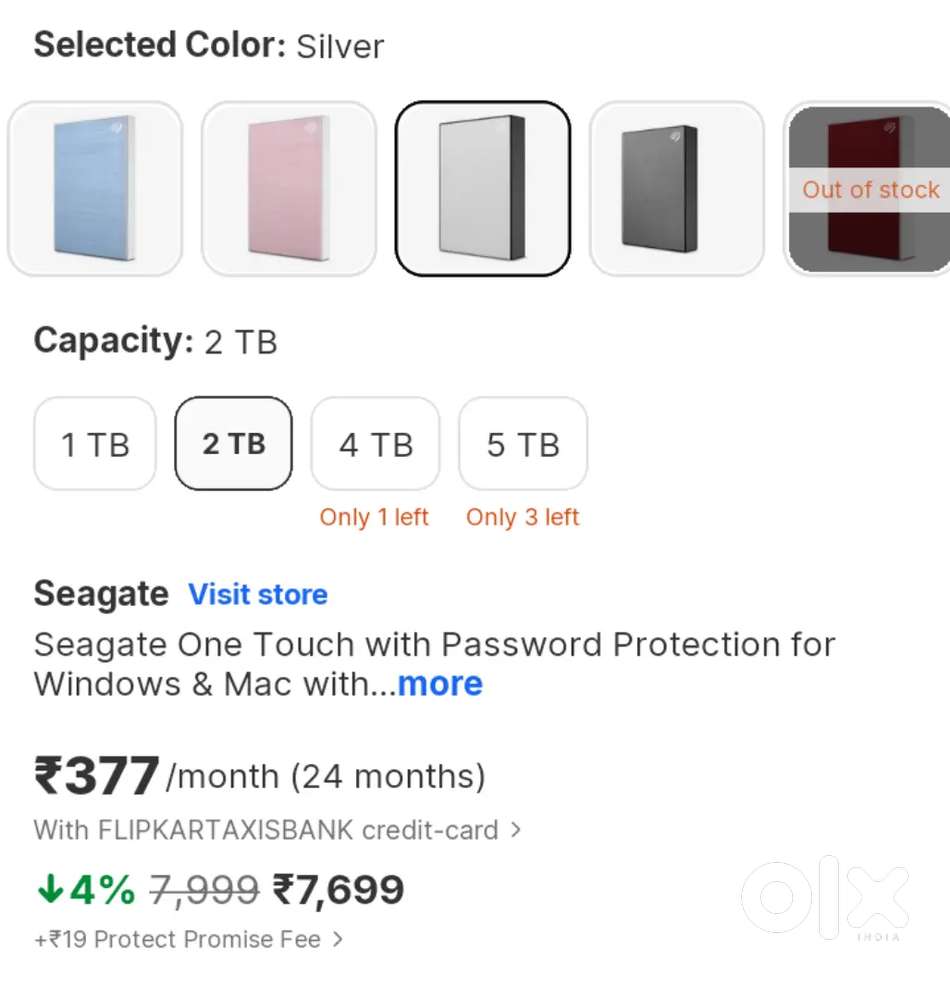Image resolution: width=950 pixels, height=999 pixels.
Task: Select 2 TB capacity option
Action: (x=234, y=444)
